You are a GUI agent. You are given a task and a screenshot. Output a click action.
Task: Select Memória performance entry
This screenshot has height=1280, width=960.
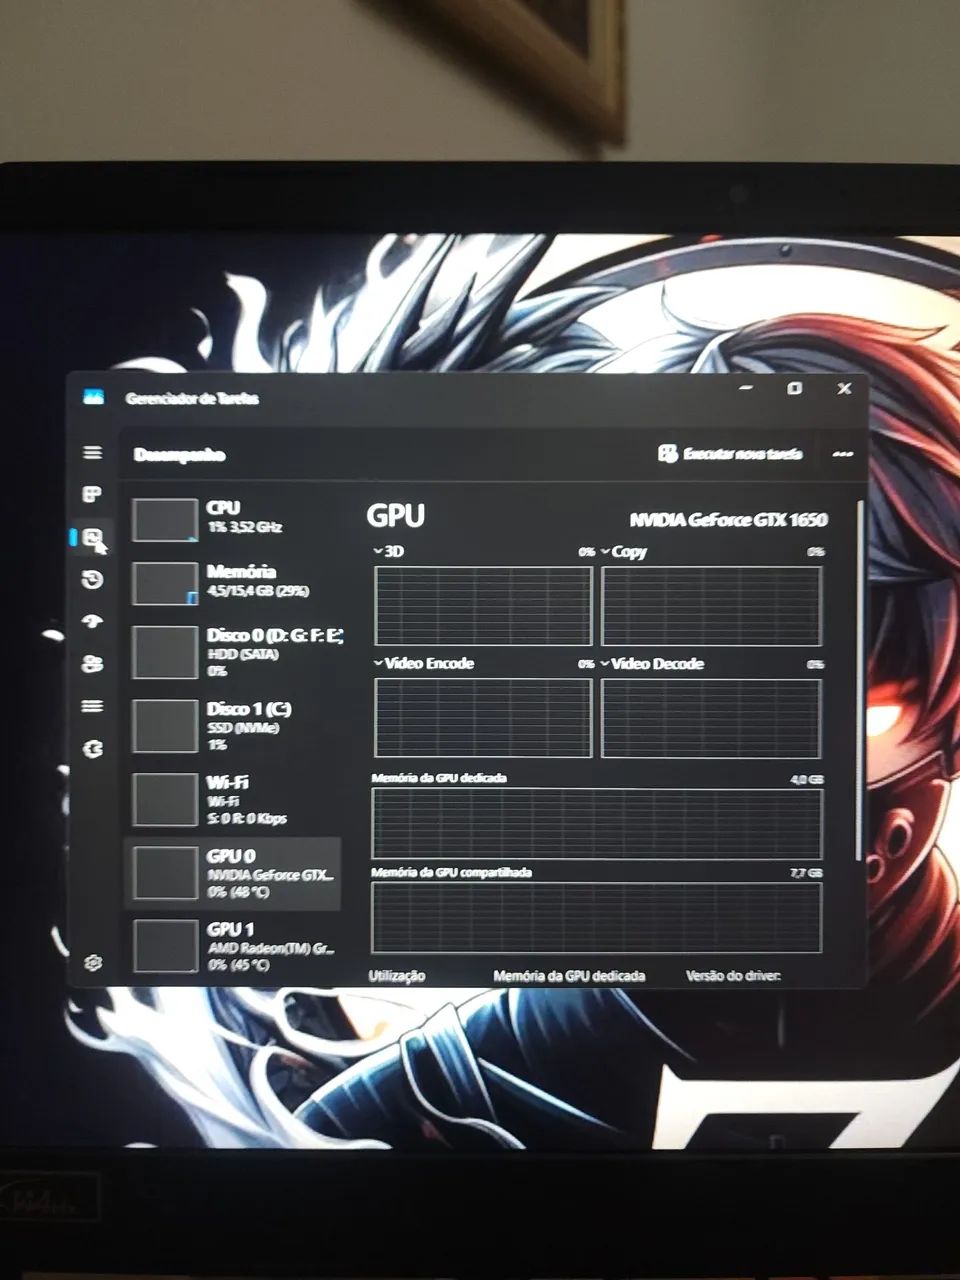pos(234,583)
